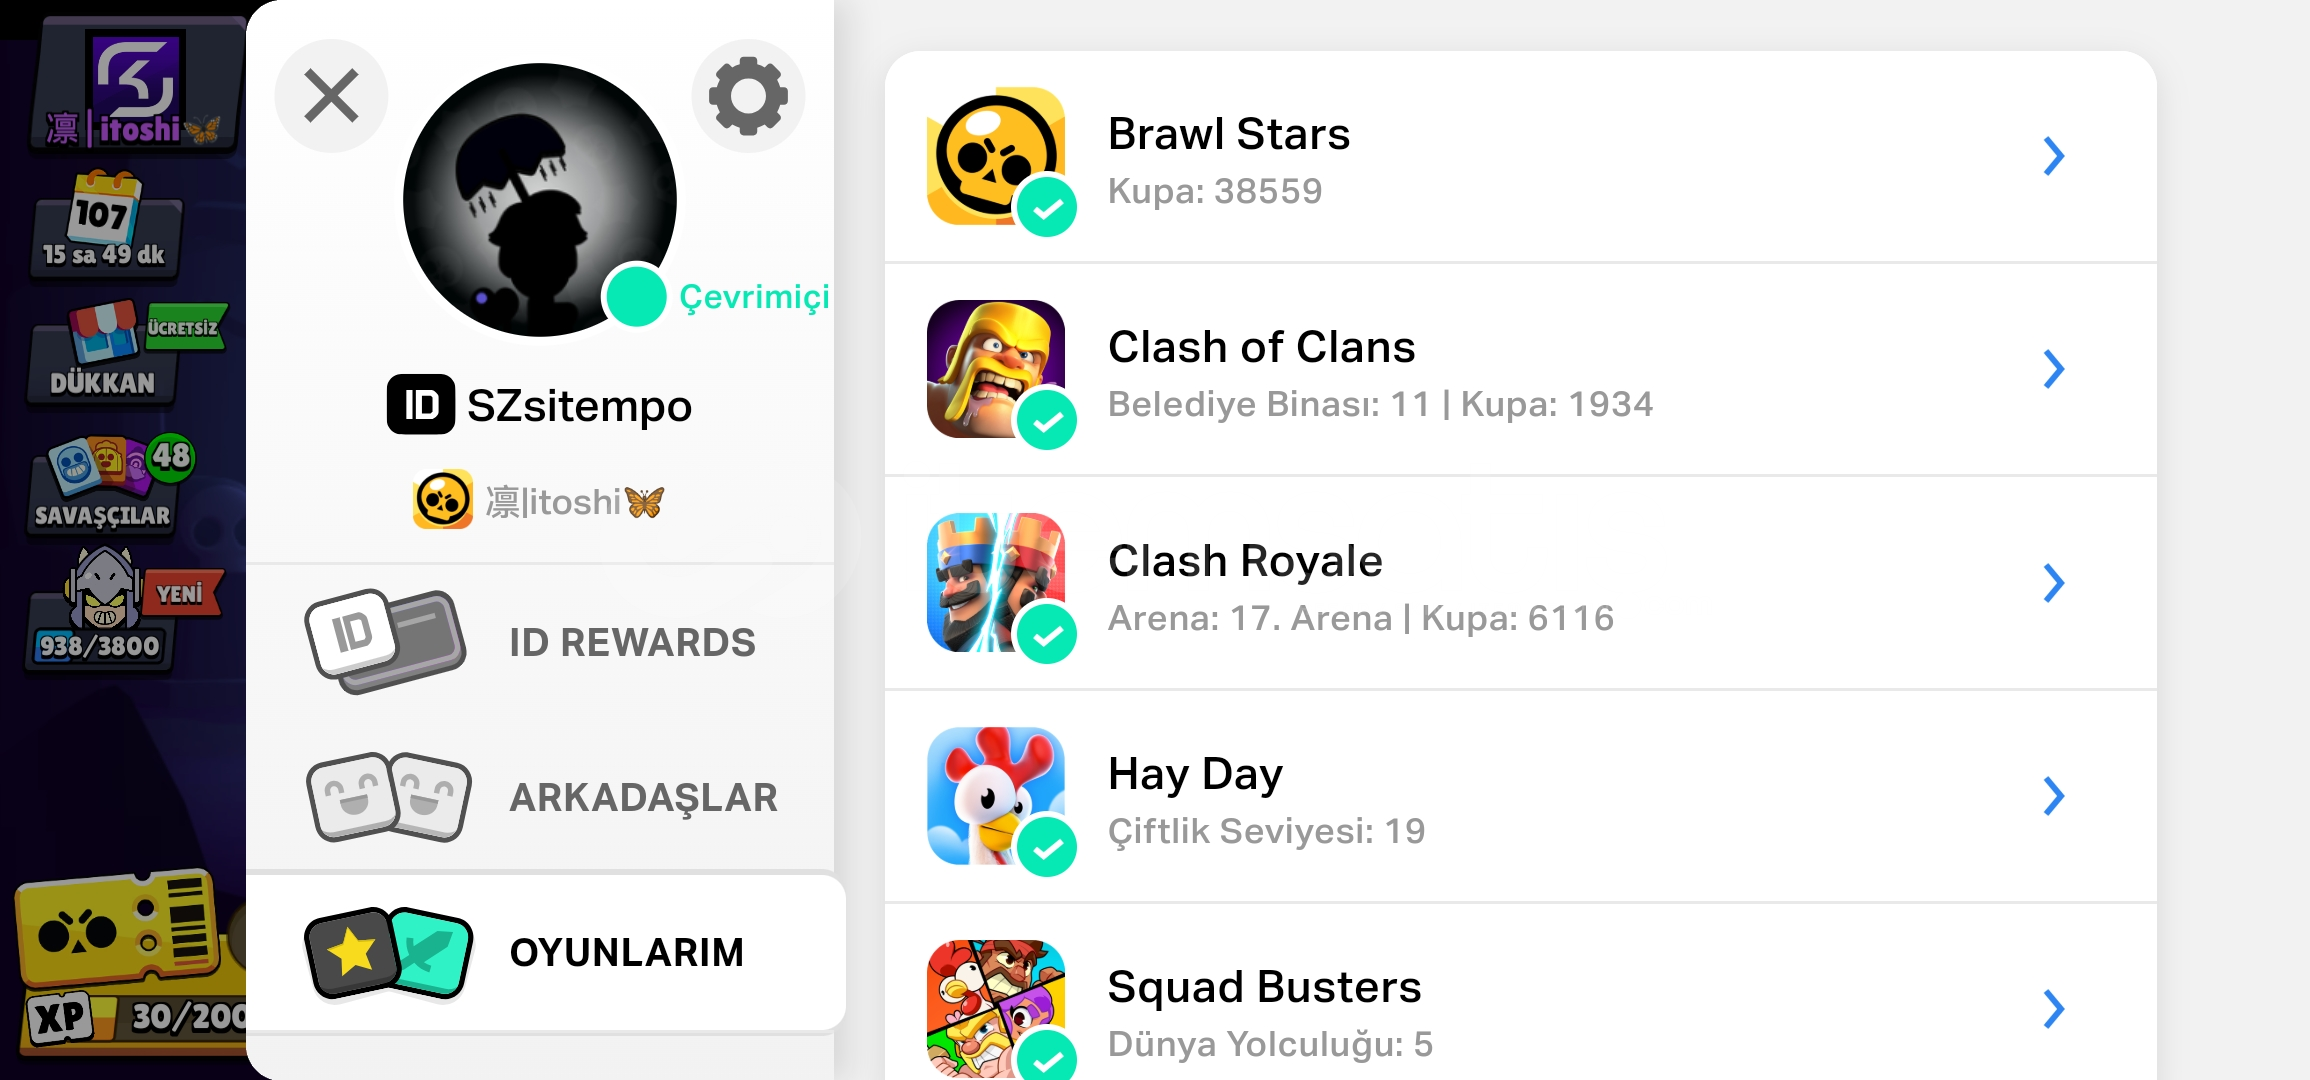This screenshot has width=2310, height=1080.
Task: Click the green checkmark on Brawl Stars
Action: (x=1047, y=207)
